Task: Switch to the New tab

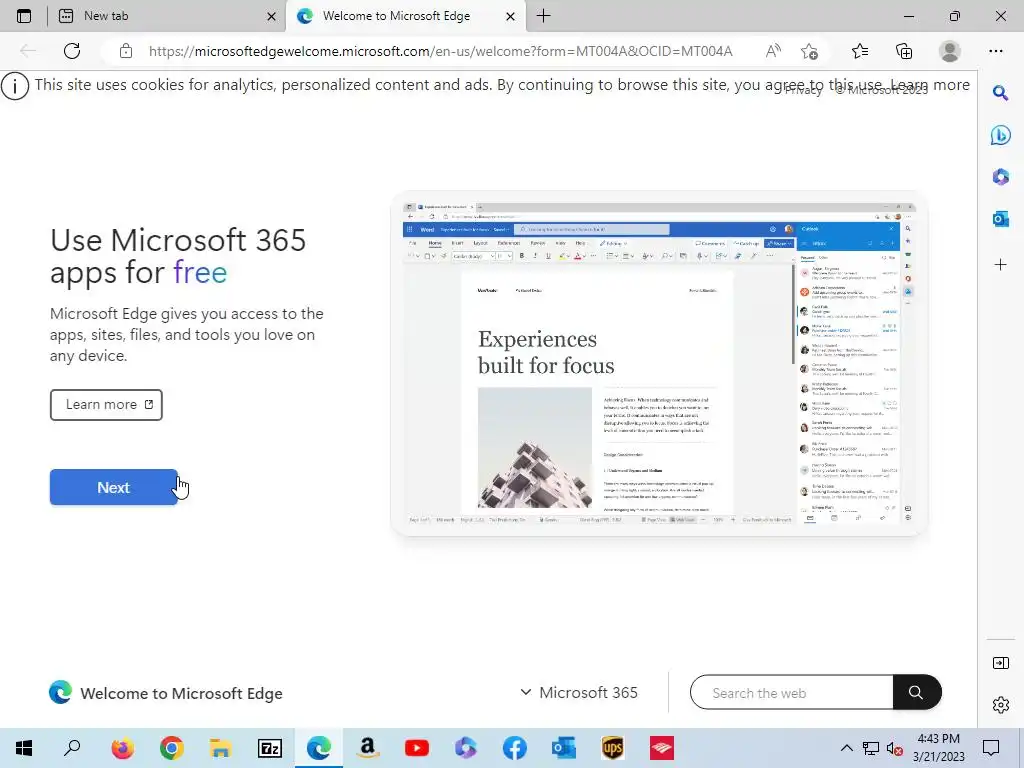Action: tap(163, 16)
